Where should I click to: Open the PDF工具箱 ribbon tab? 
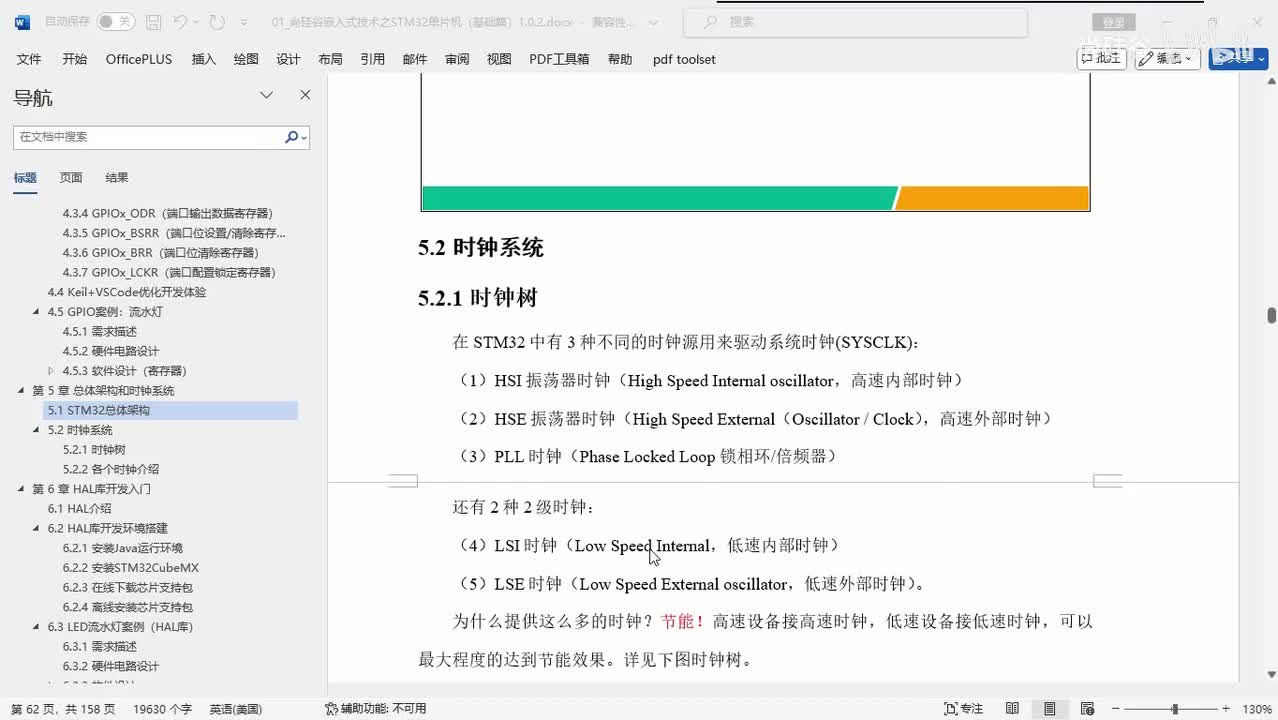[559, 59]
